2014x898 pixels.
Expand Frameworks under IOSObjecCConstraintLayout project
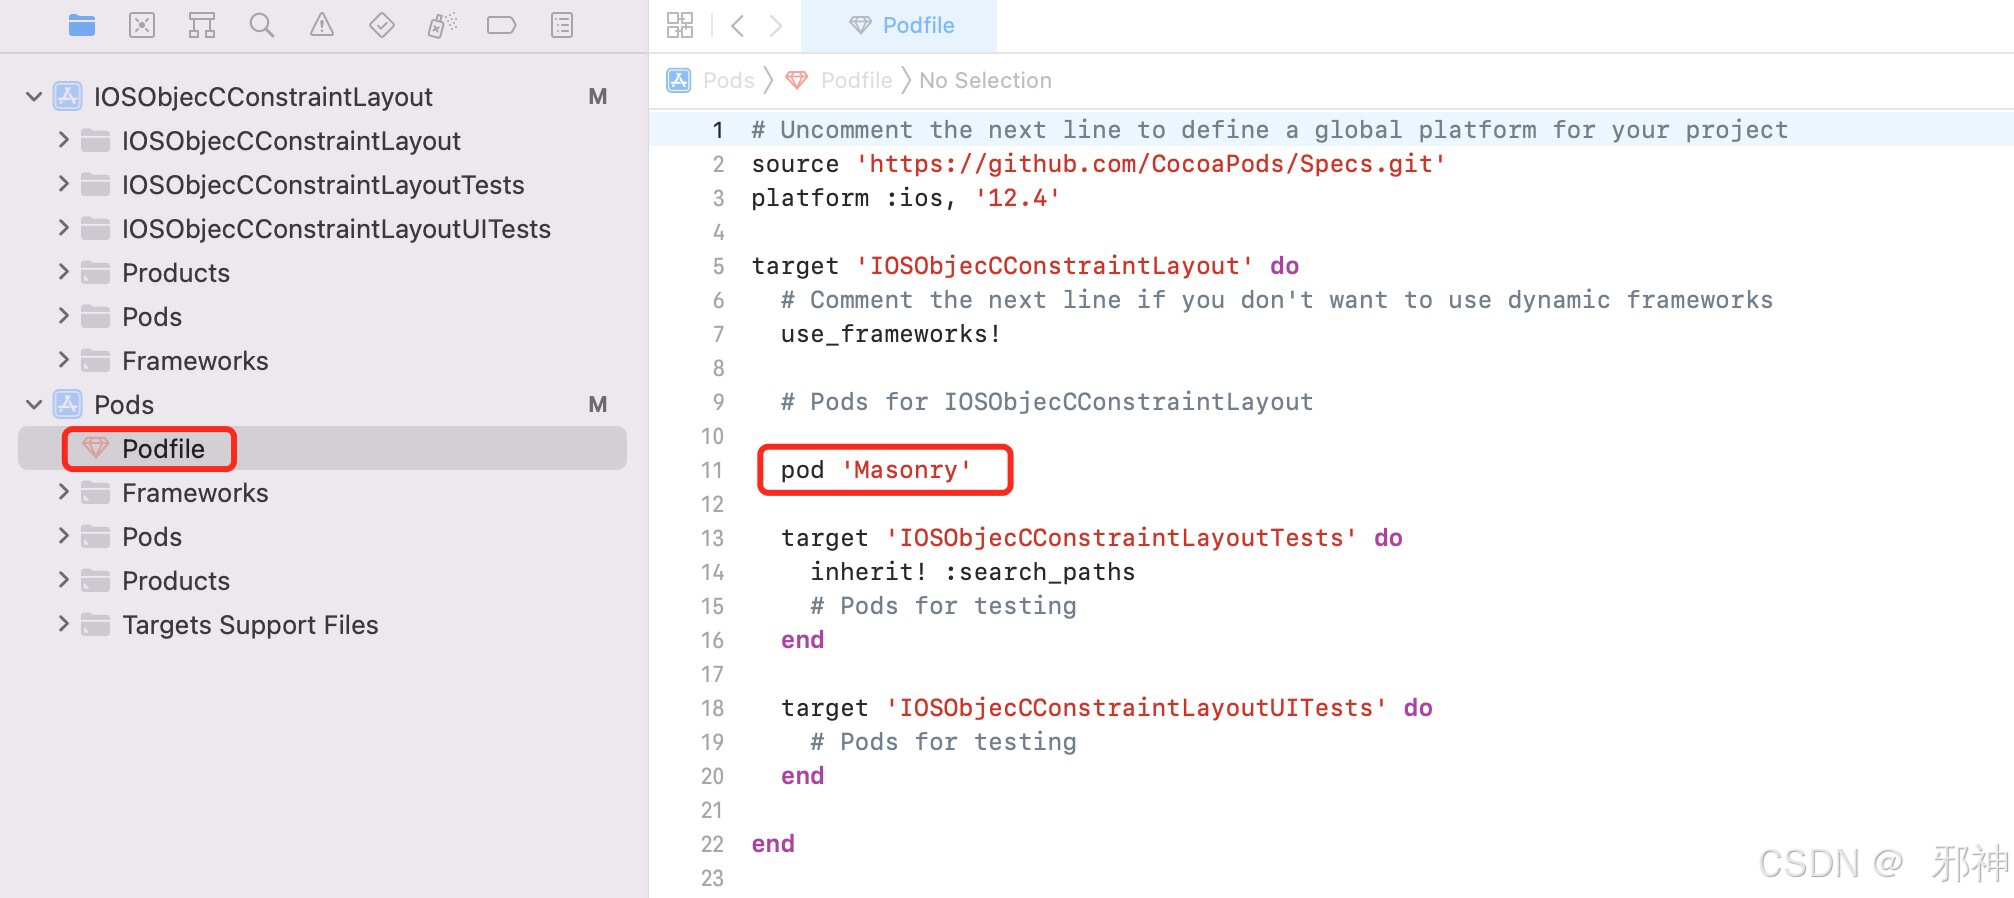click(63, 360)
